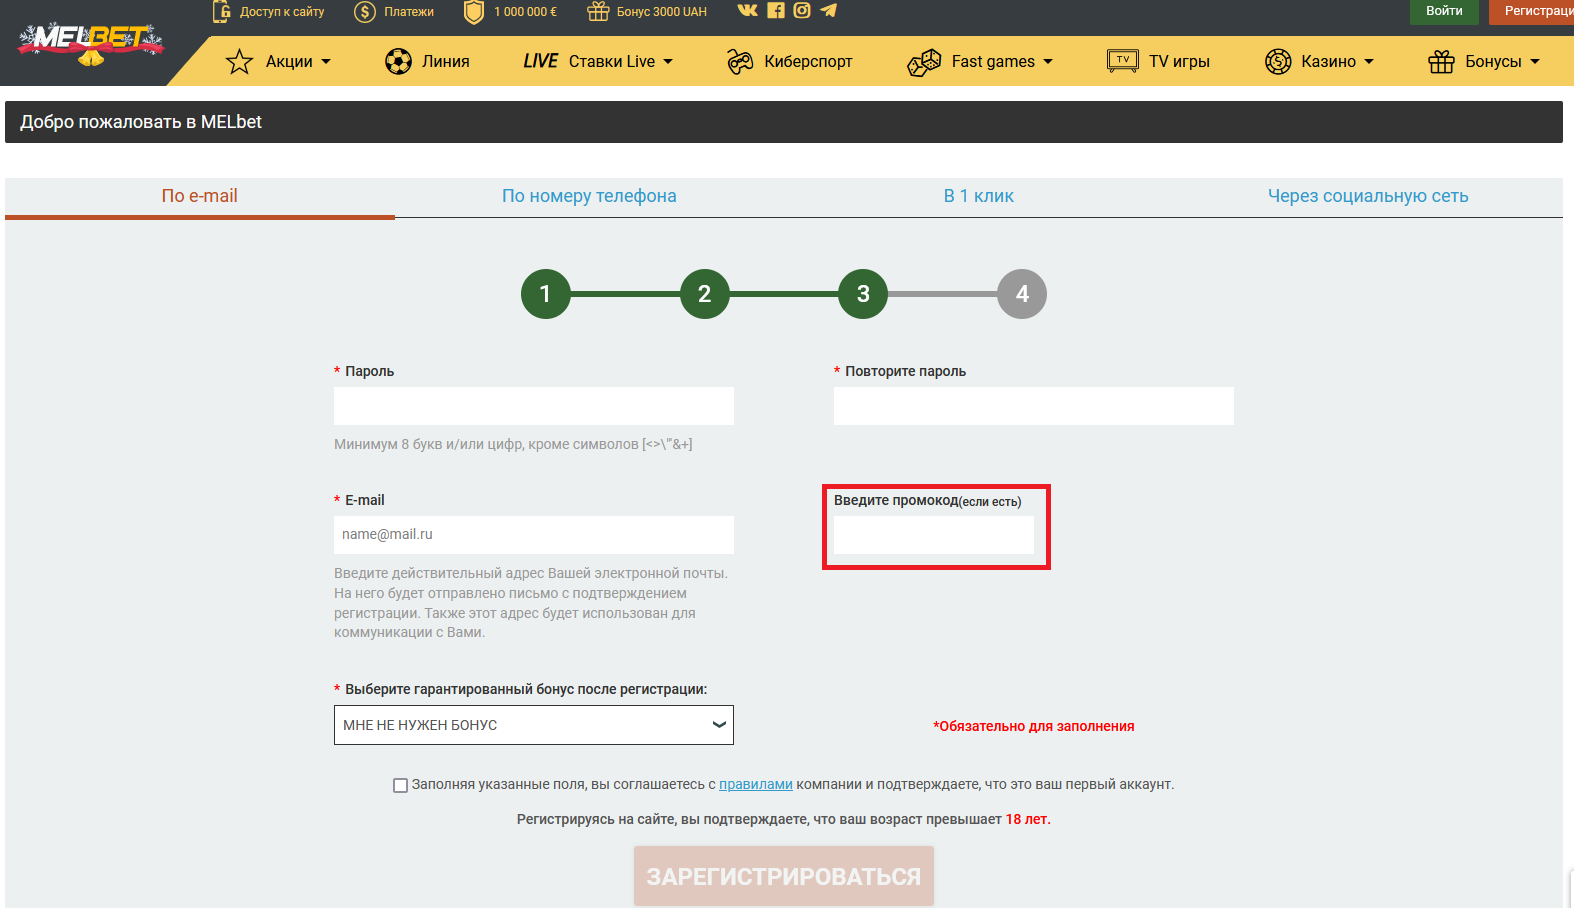The image size is (1574, 908).
Task: Click the Бонус 3000 UAH link
Action: (x=661, y=12)
